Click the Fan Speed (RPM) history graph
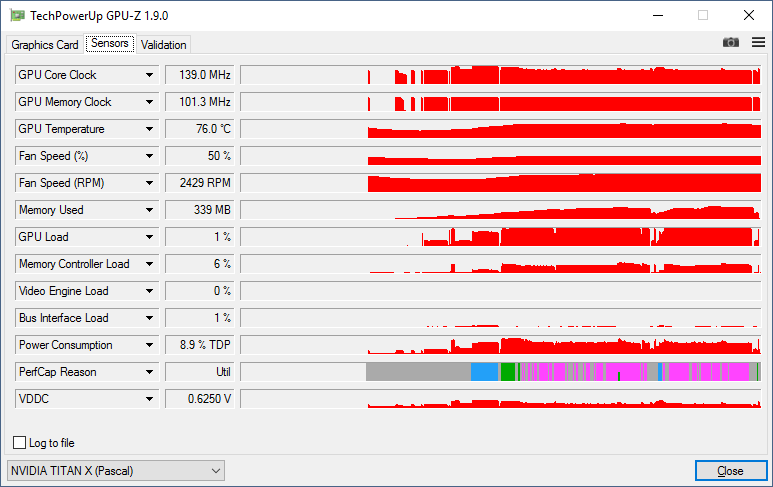 pyautogui.click(x=501, y=183)
